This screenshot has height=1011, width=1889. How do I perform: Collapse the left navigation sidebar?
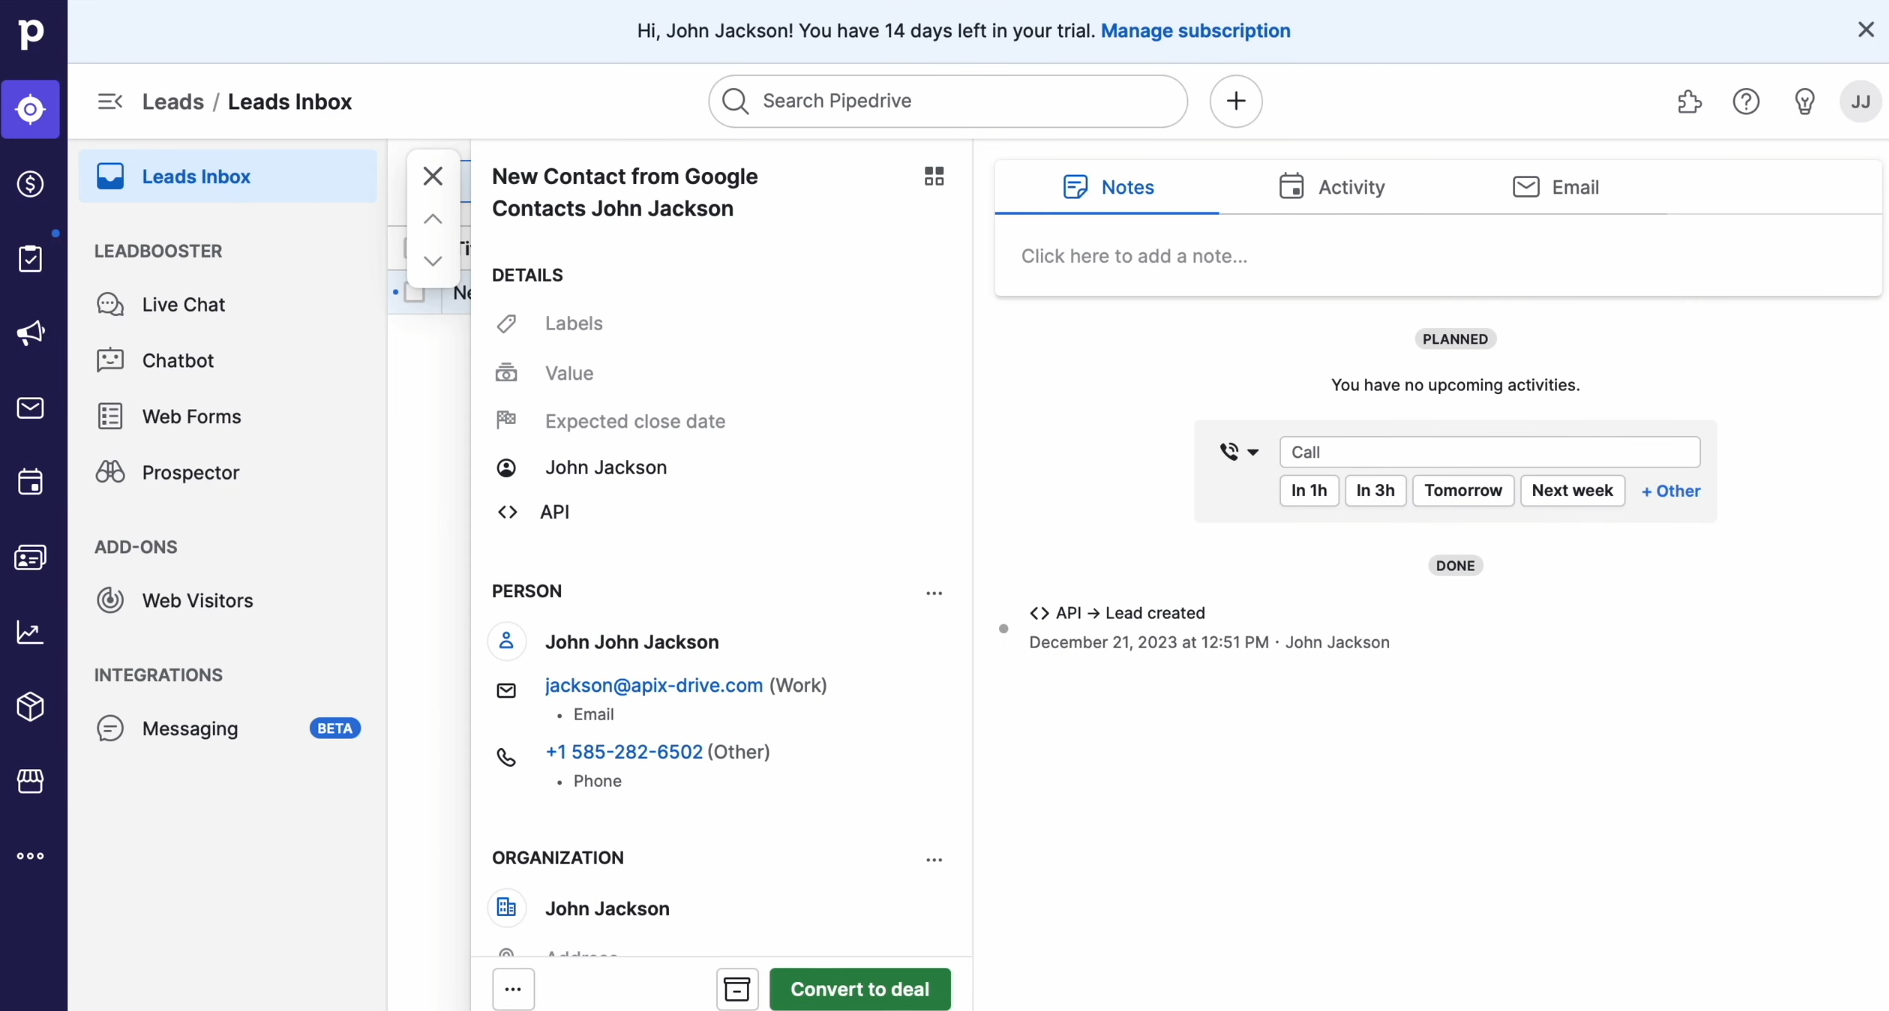[110, 101]
